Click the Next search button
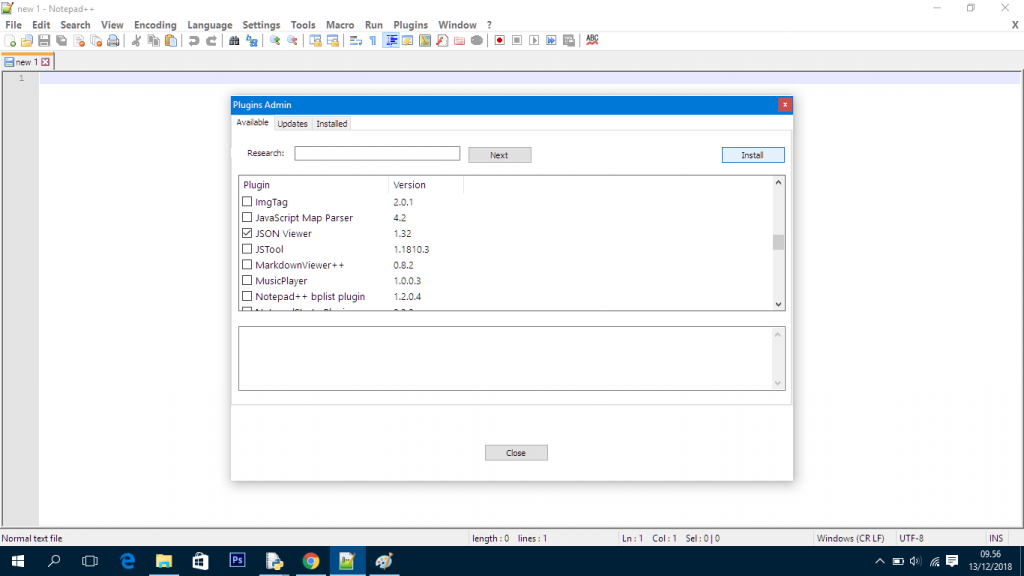The height and width of the screenshot is (576, 1024). tap(499, 155)
